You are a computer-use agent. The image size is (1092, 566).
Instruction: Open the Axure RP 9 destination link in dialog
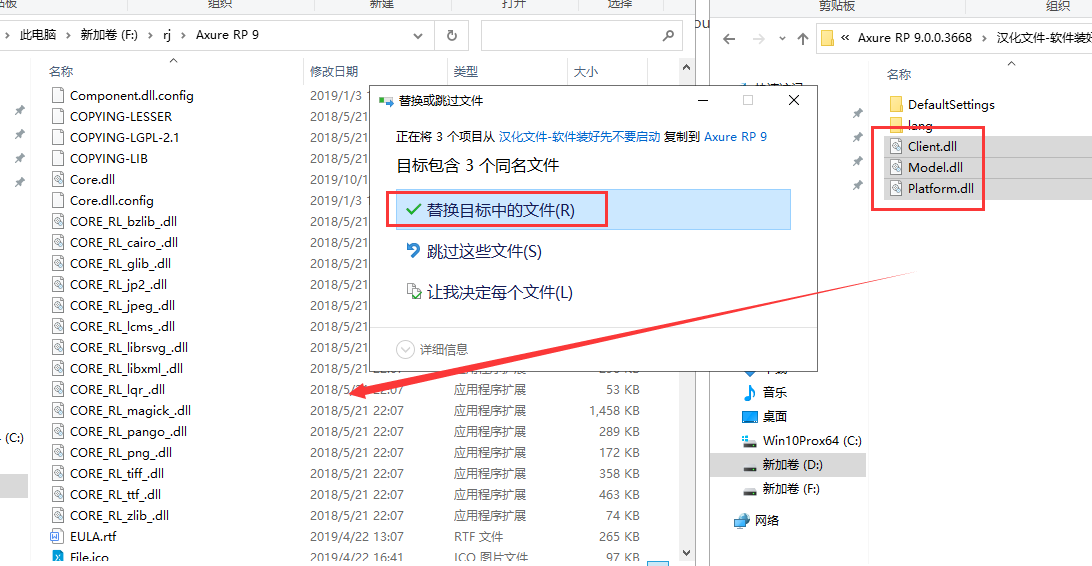735,136
